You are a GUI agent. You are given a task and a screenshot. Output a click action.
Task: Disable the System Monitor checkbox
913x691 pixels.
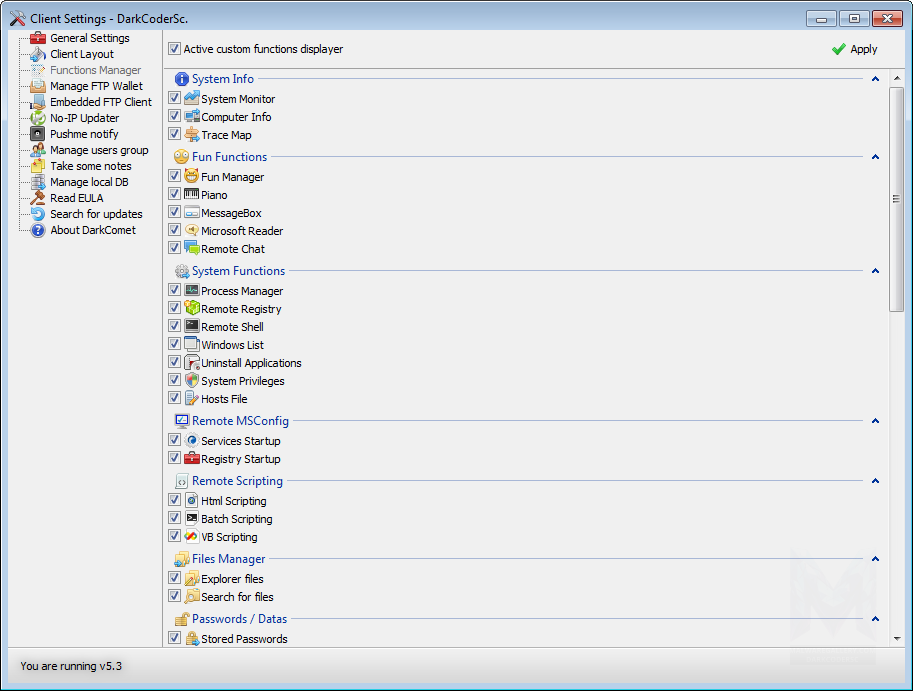pyautogui.click(x=175, y=99)
